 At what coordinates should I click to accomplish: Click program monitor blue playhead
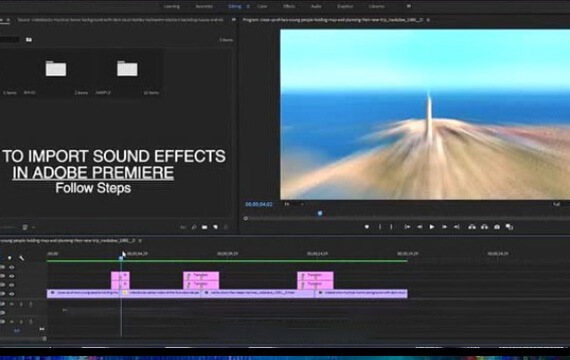click(x=320, y=213)
